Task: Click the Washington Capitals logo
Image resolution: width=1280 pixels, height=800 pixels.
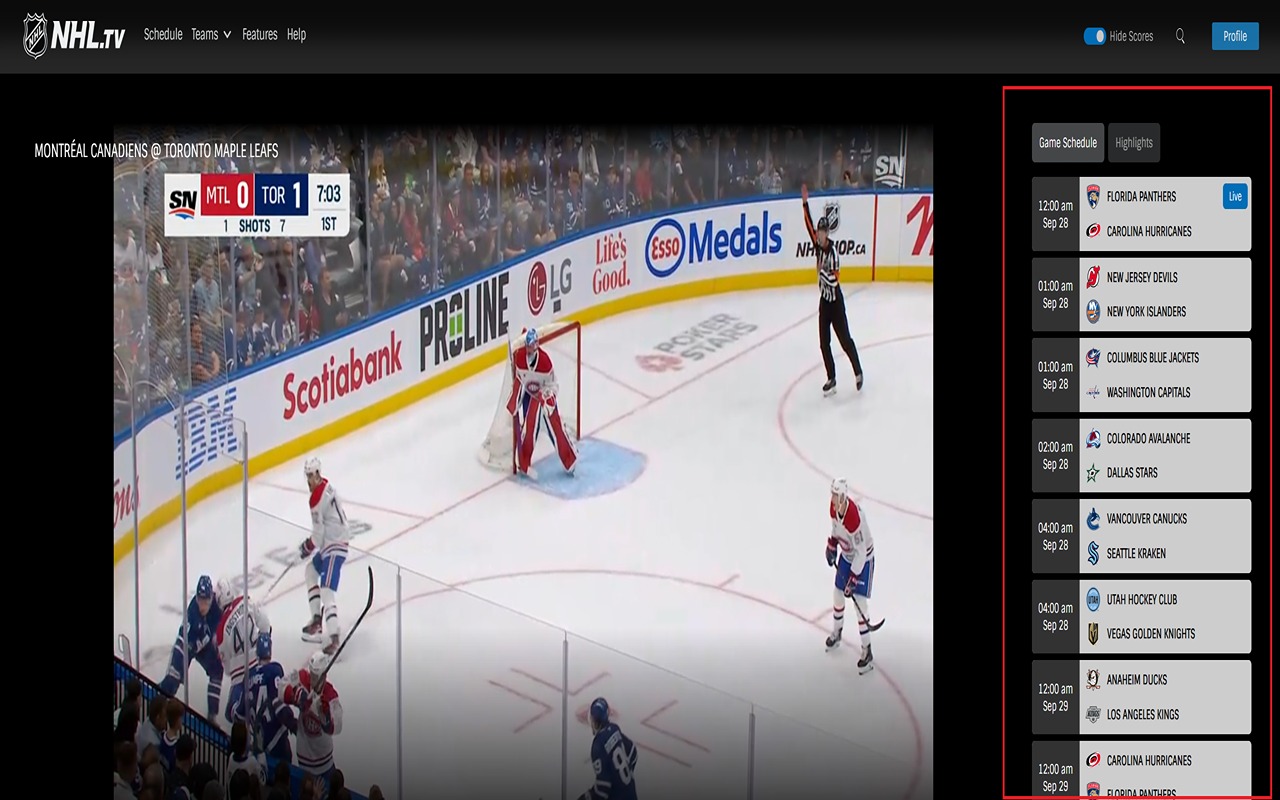Action: pyautogui.click(x=1093, y=393)
